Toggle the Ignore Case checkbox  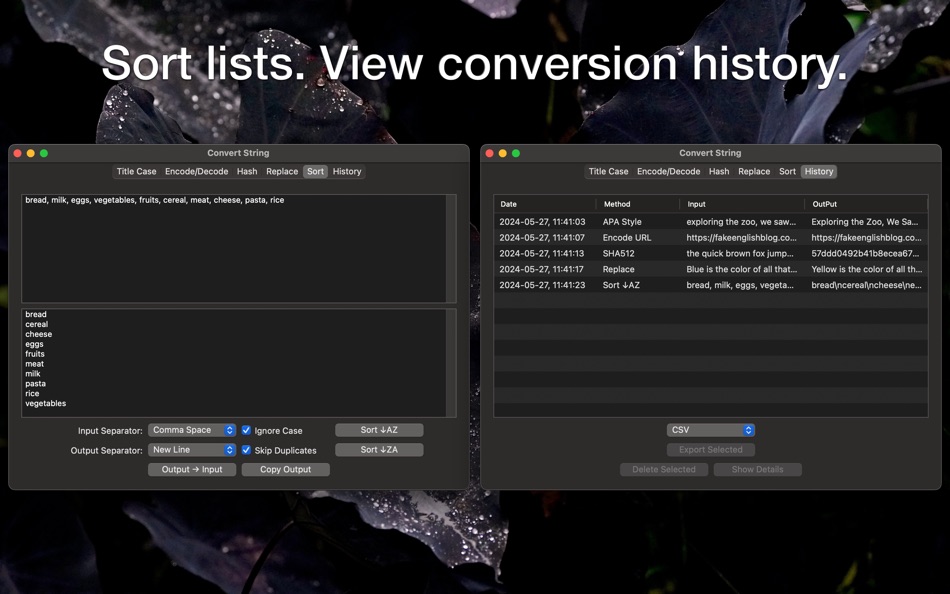pyautogui.click(x=247, y=431)
